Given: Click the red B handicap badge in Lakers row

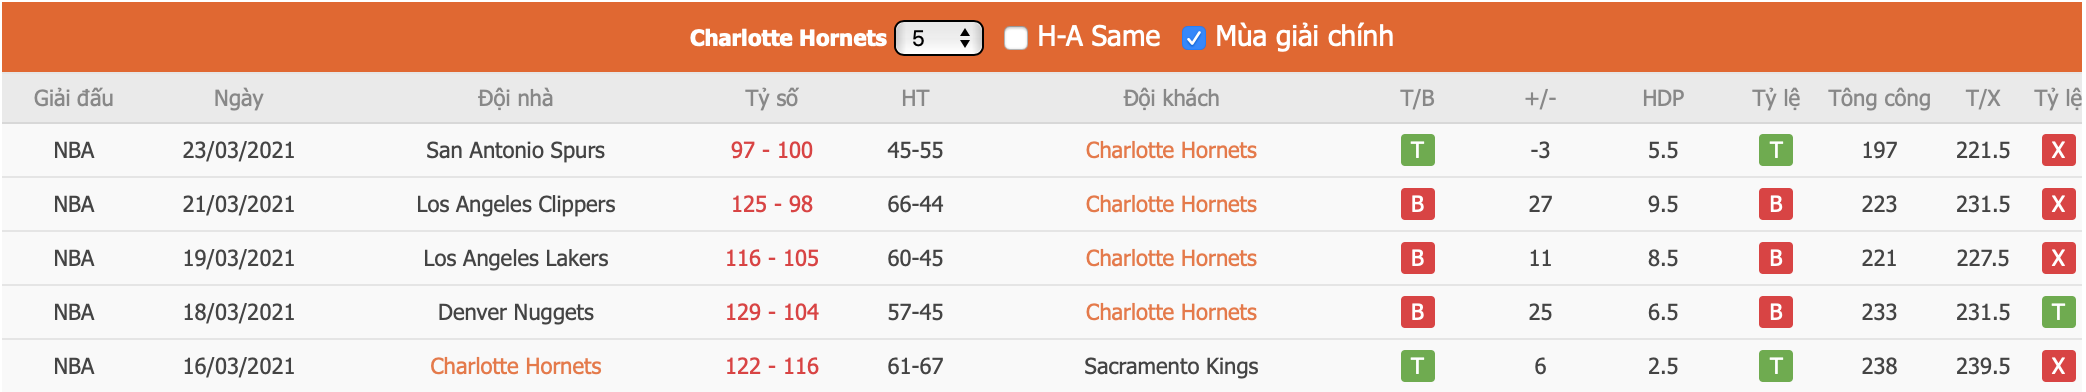Looking at the screenshot, I should click(x=1775, y=258).
